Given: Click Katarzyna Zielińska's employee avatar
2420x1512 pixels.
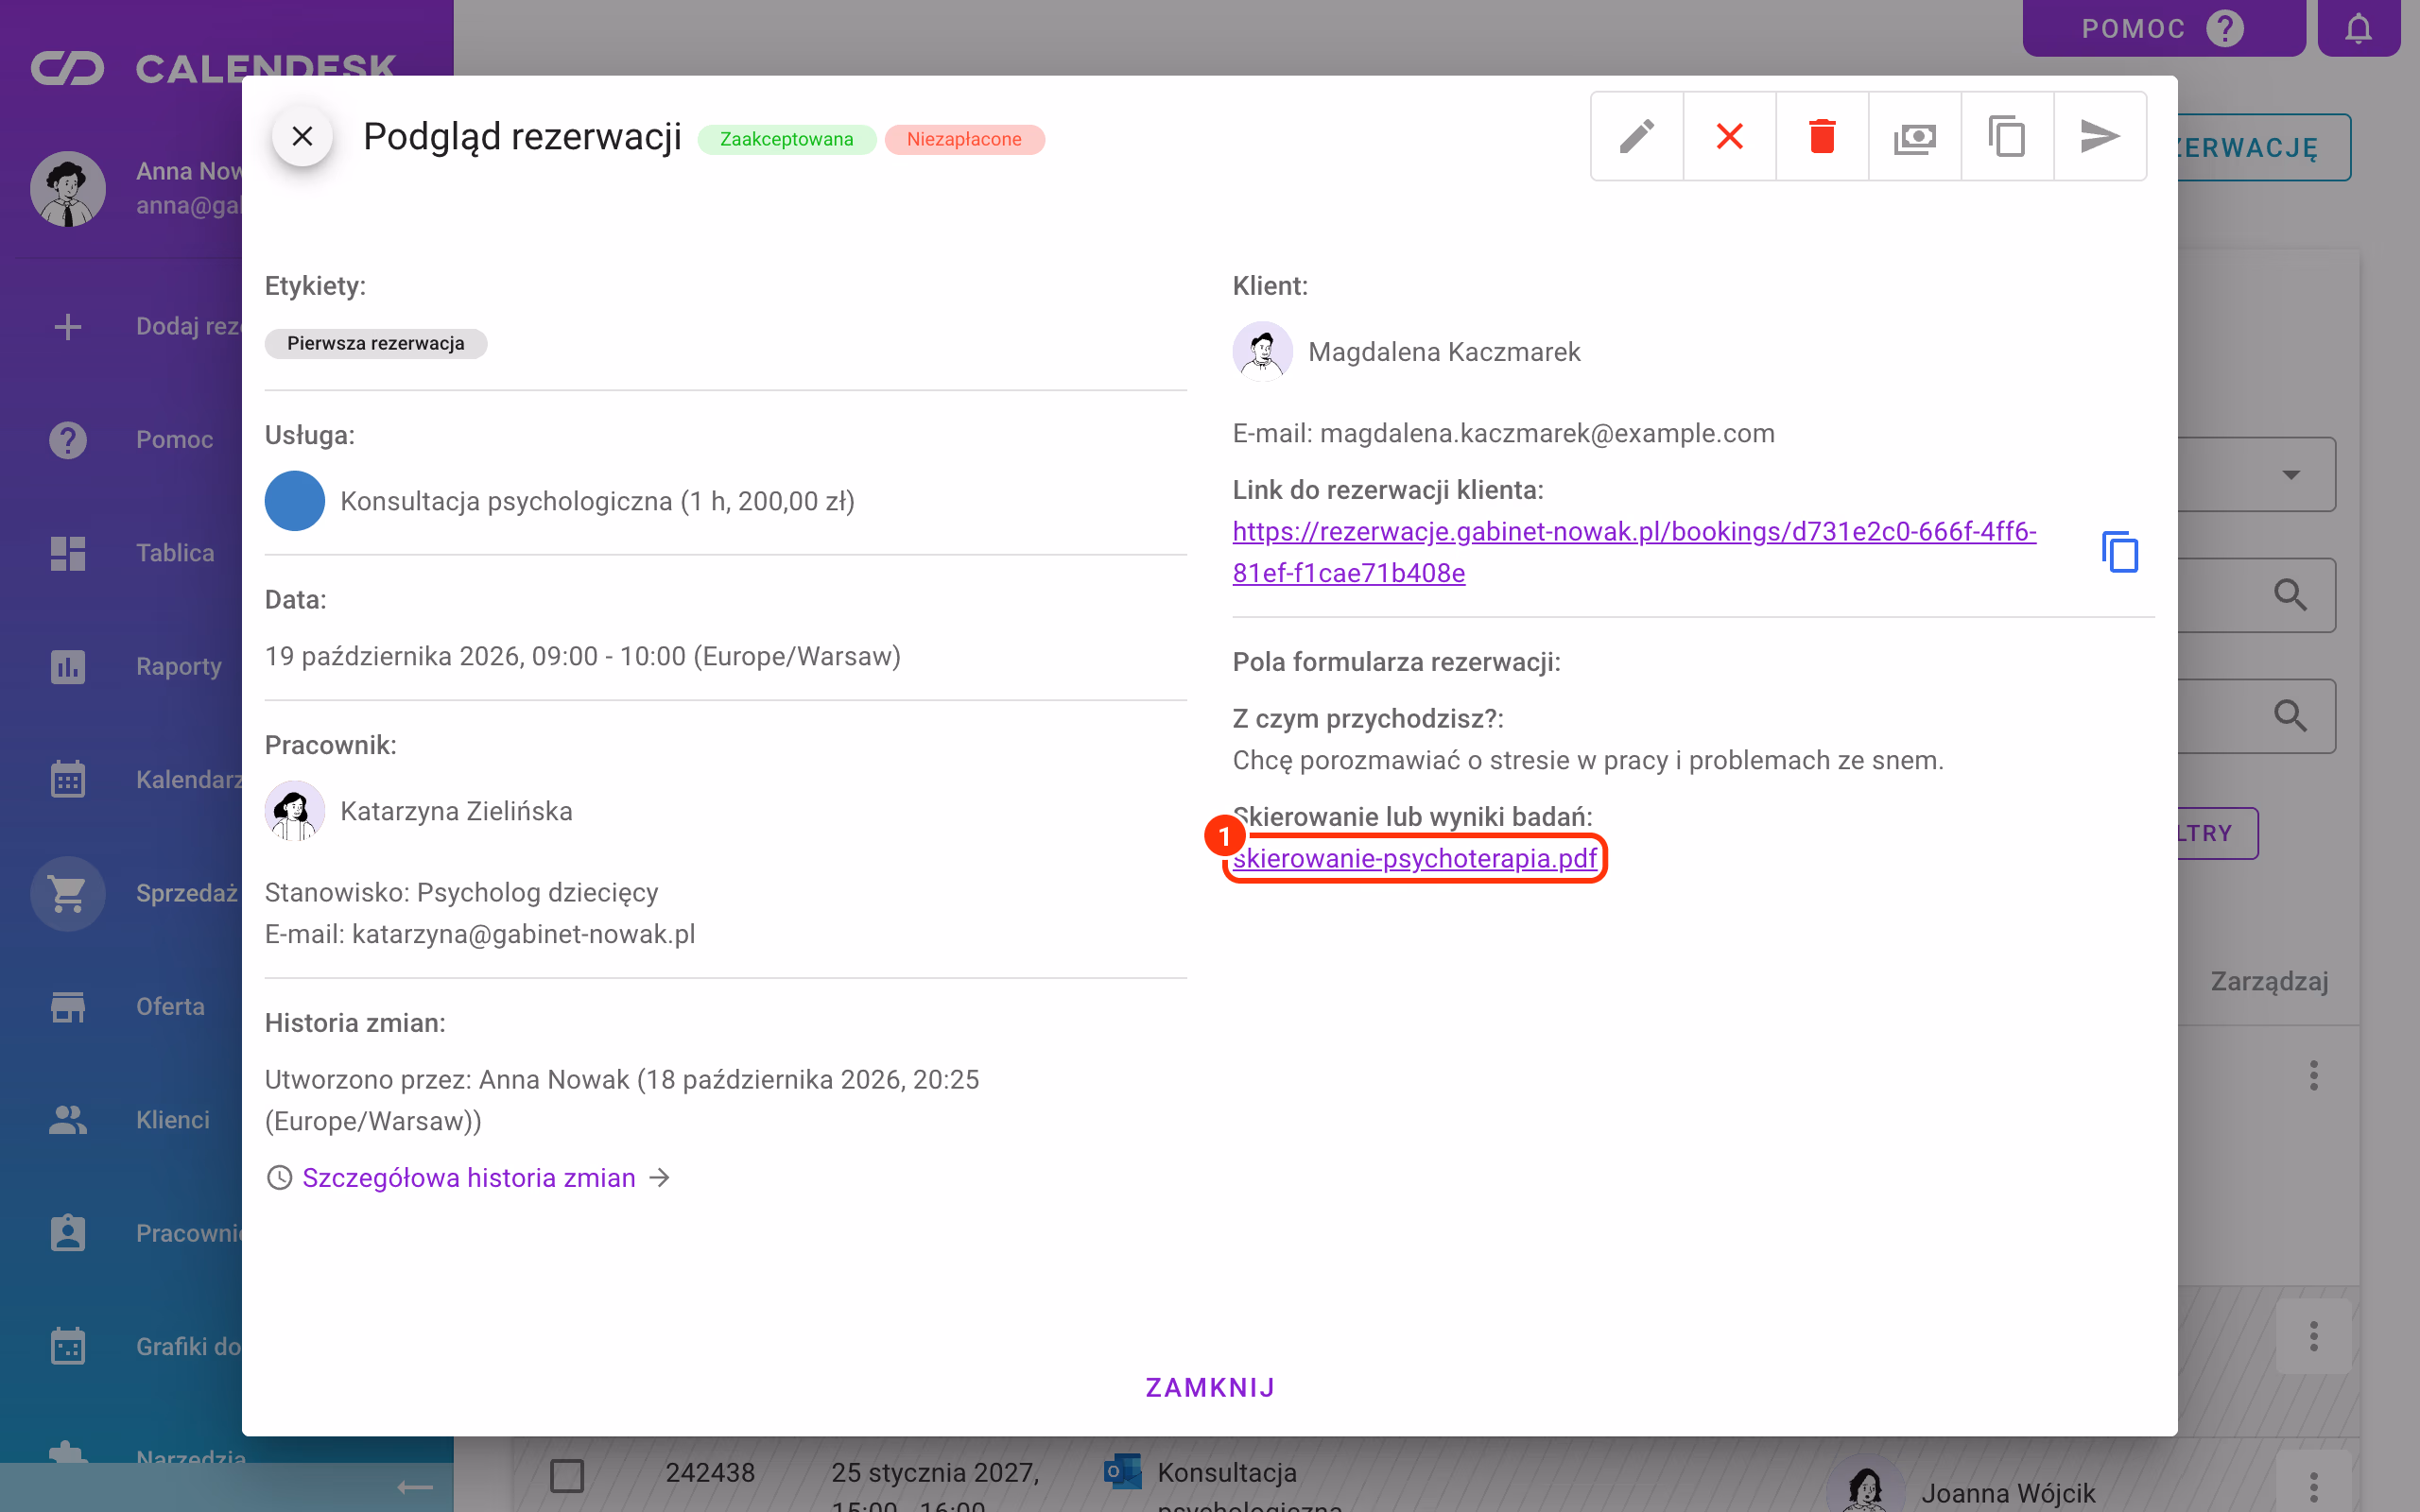Looking at the screenshot, I should click(x=294, y=811).
